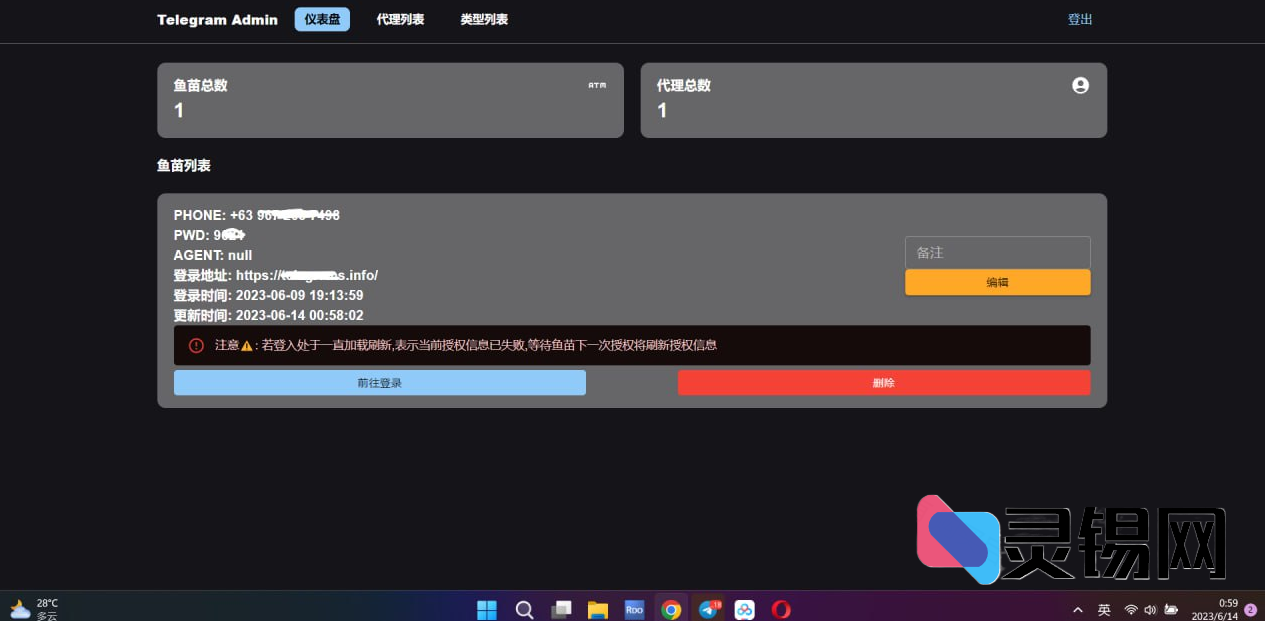This screenshot has height=621, width=1265.
Task: Check battery status via tray battery icon
Action: (1172, 609)
